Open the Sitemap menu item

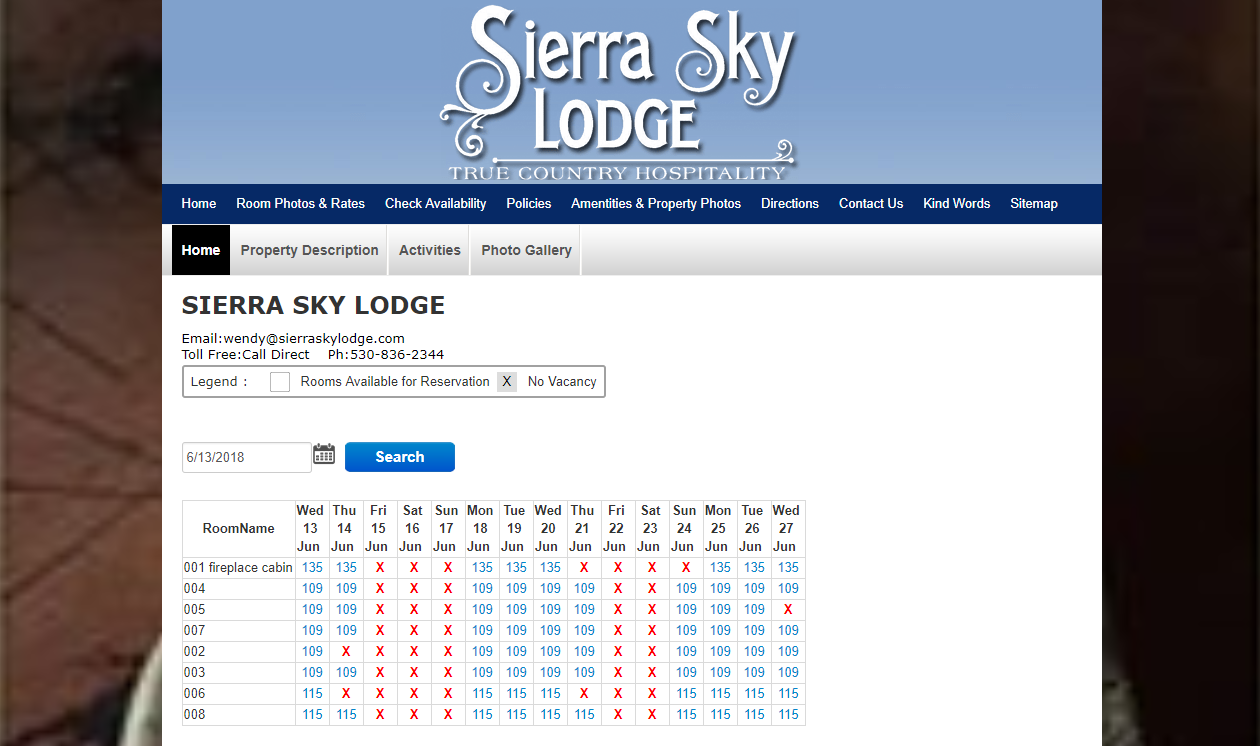click(x=1034, y=203)
